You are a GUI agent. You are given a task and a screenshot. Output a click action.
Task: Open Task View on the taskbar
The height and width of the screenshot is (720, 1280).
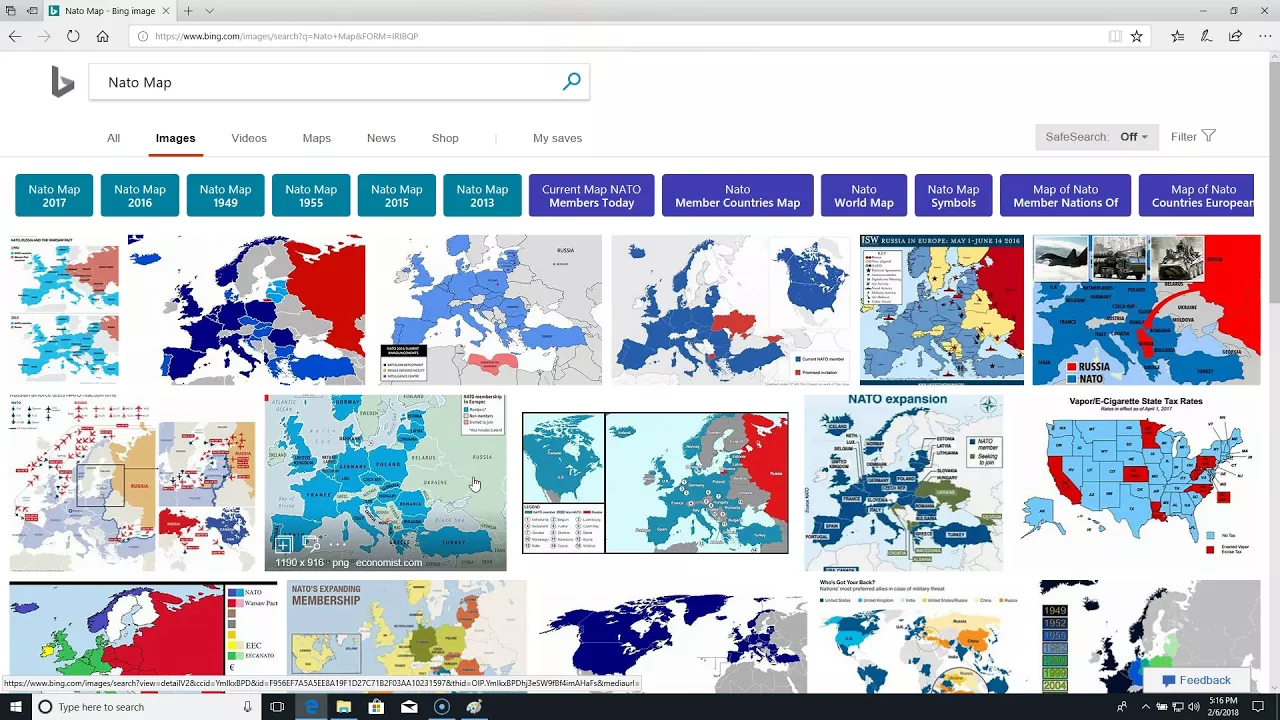coord(277,707)
